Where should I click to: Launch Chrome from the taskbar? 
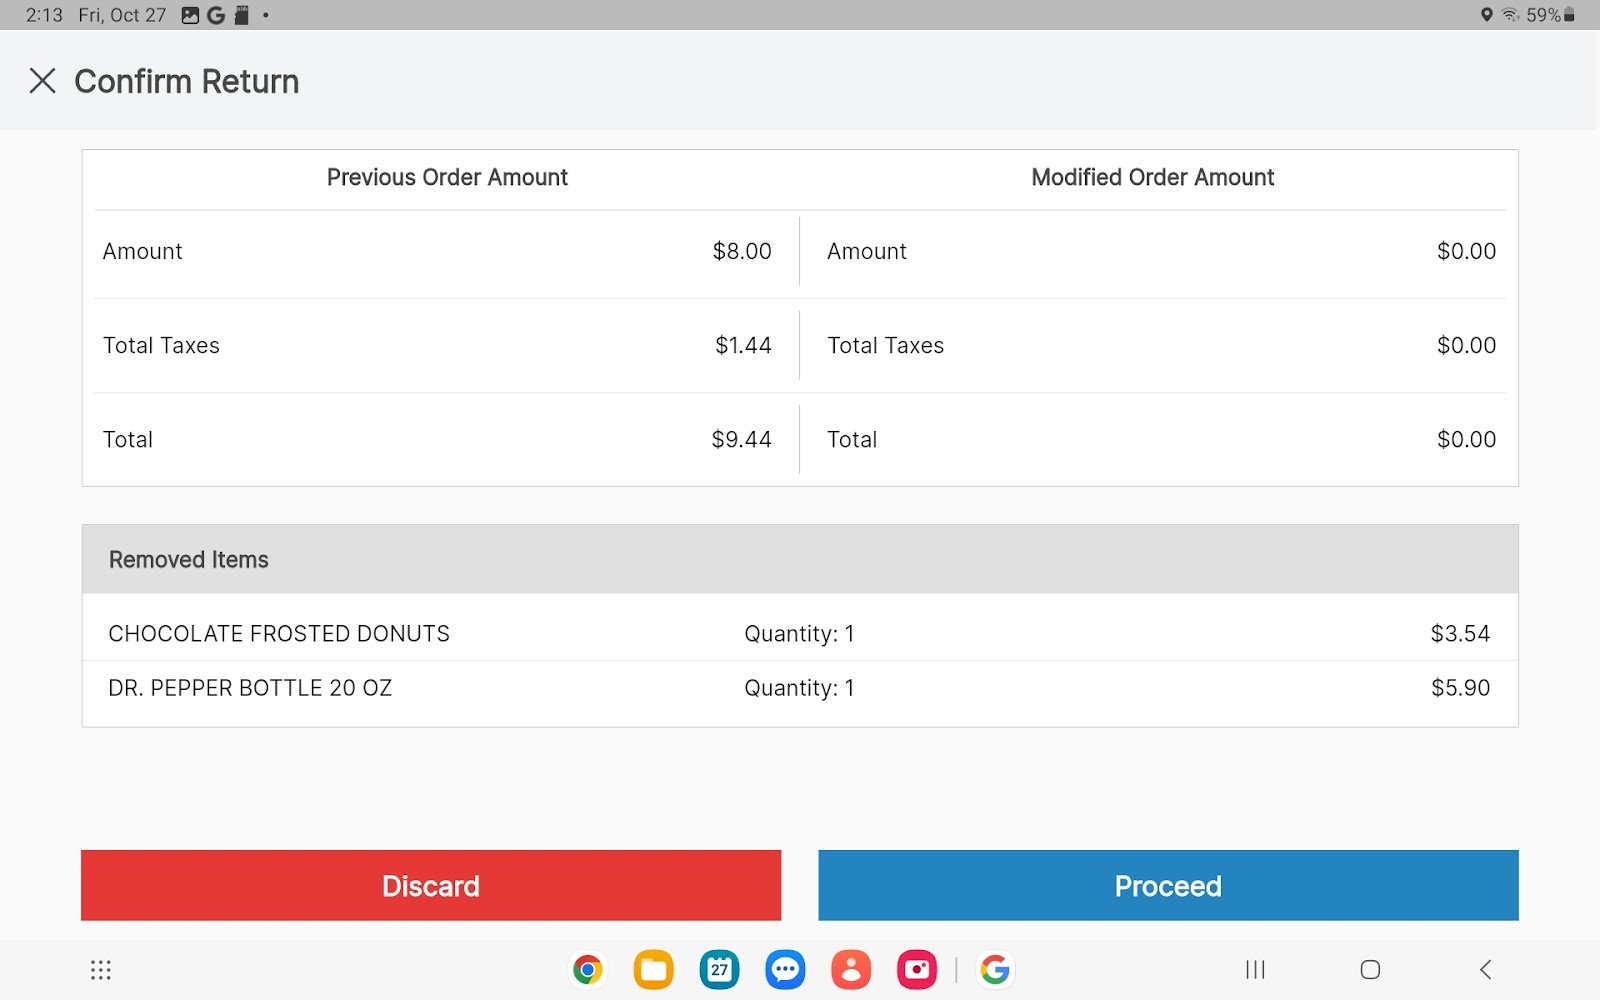coord(588,969)
